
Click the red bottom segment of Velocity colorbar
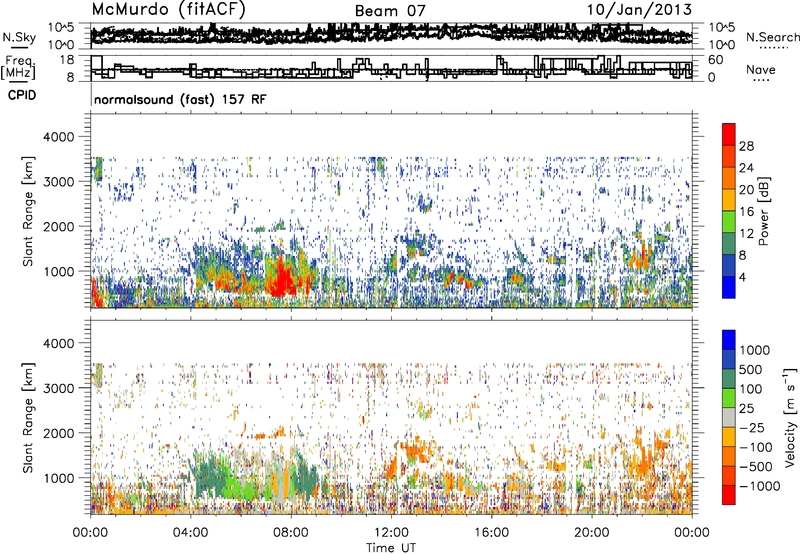(x=729, y=495)
